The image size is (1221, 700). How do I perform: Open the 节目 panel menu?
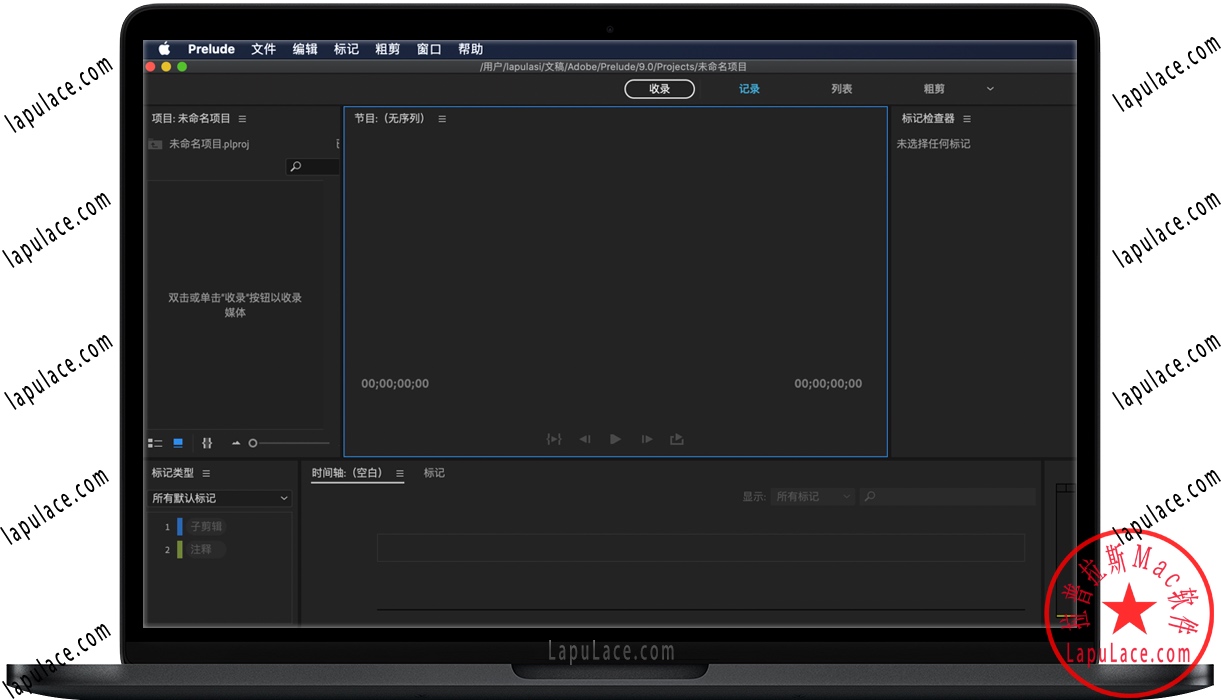[x=442, y=118]
